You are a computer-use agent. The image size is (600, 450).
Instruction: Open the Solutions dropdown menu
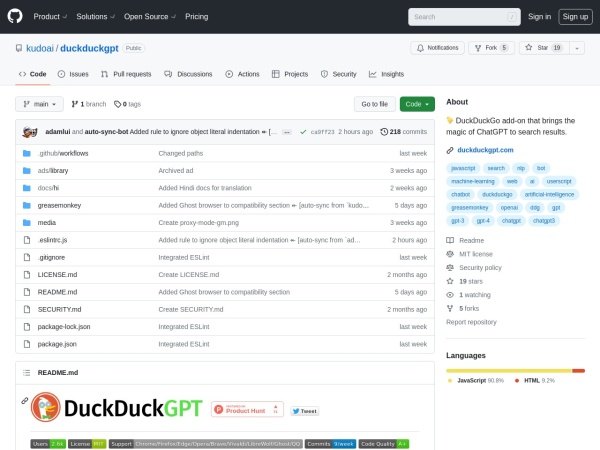click(95, 16)
